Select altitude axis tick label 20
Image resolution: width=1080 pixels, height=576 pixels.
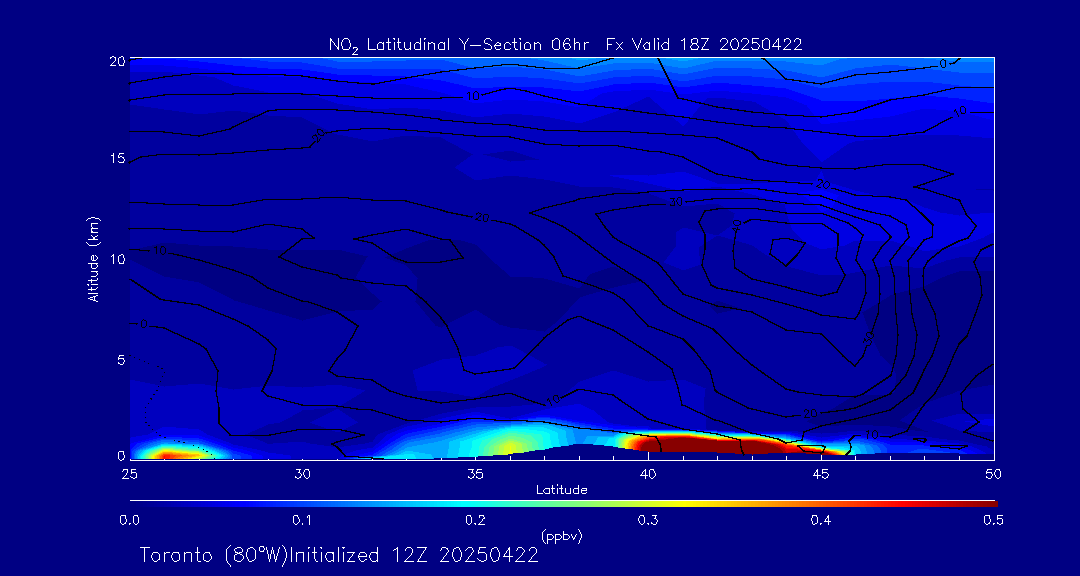click(x=117, y=60)
